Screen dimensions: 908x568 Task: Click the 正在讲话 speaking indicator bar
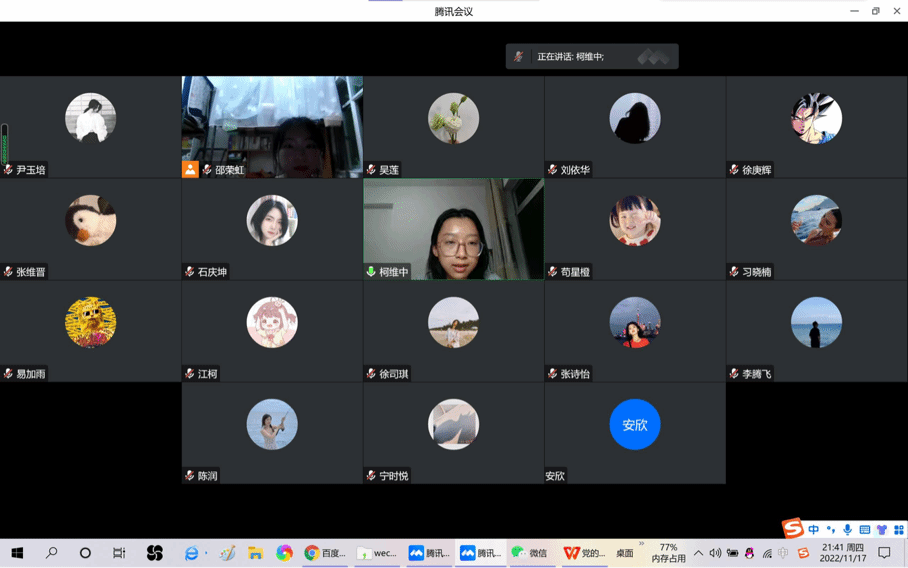pyautogui.click(x=591, y=57)
